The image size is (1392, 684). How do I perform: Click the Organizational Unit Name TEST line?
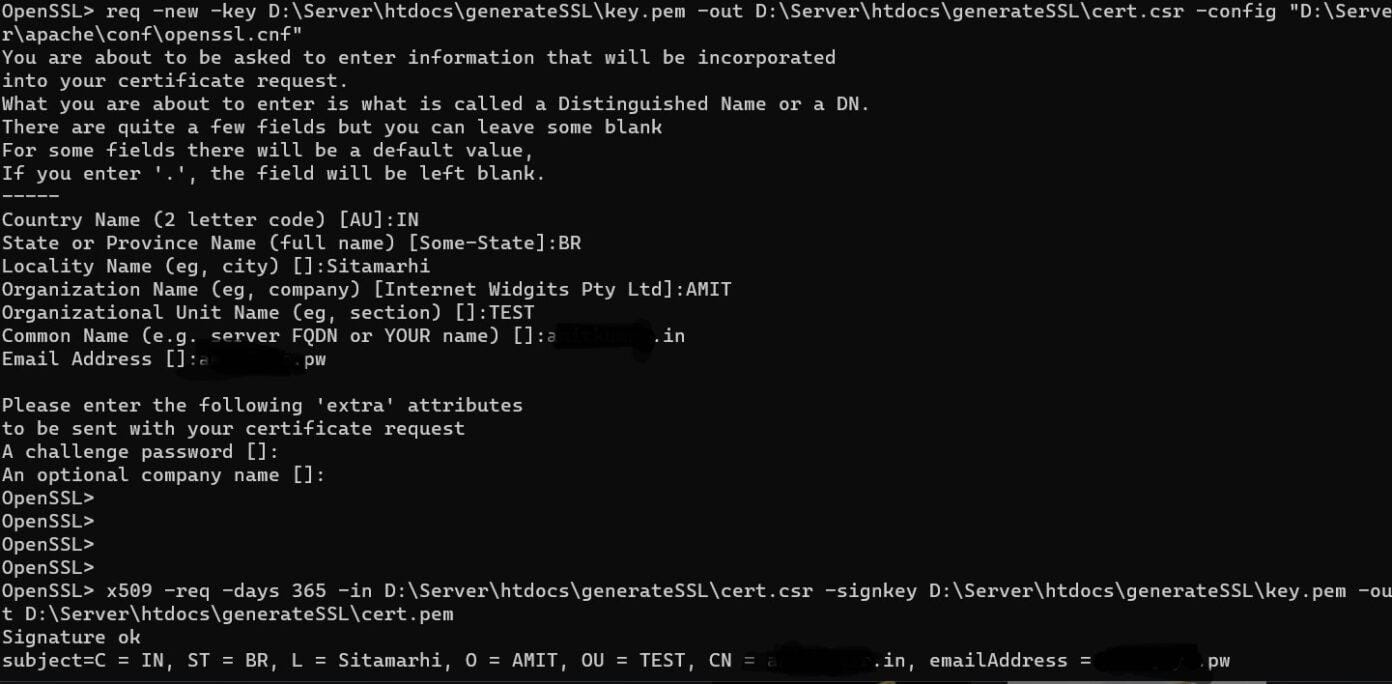[x=267, y=312]
